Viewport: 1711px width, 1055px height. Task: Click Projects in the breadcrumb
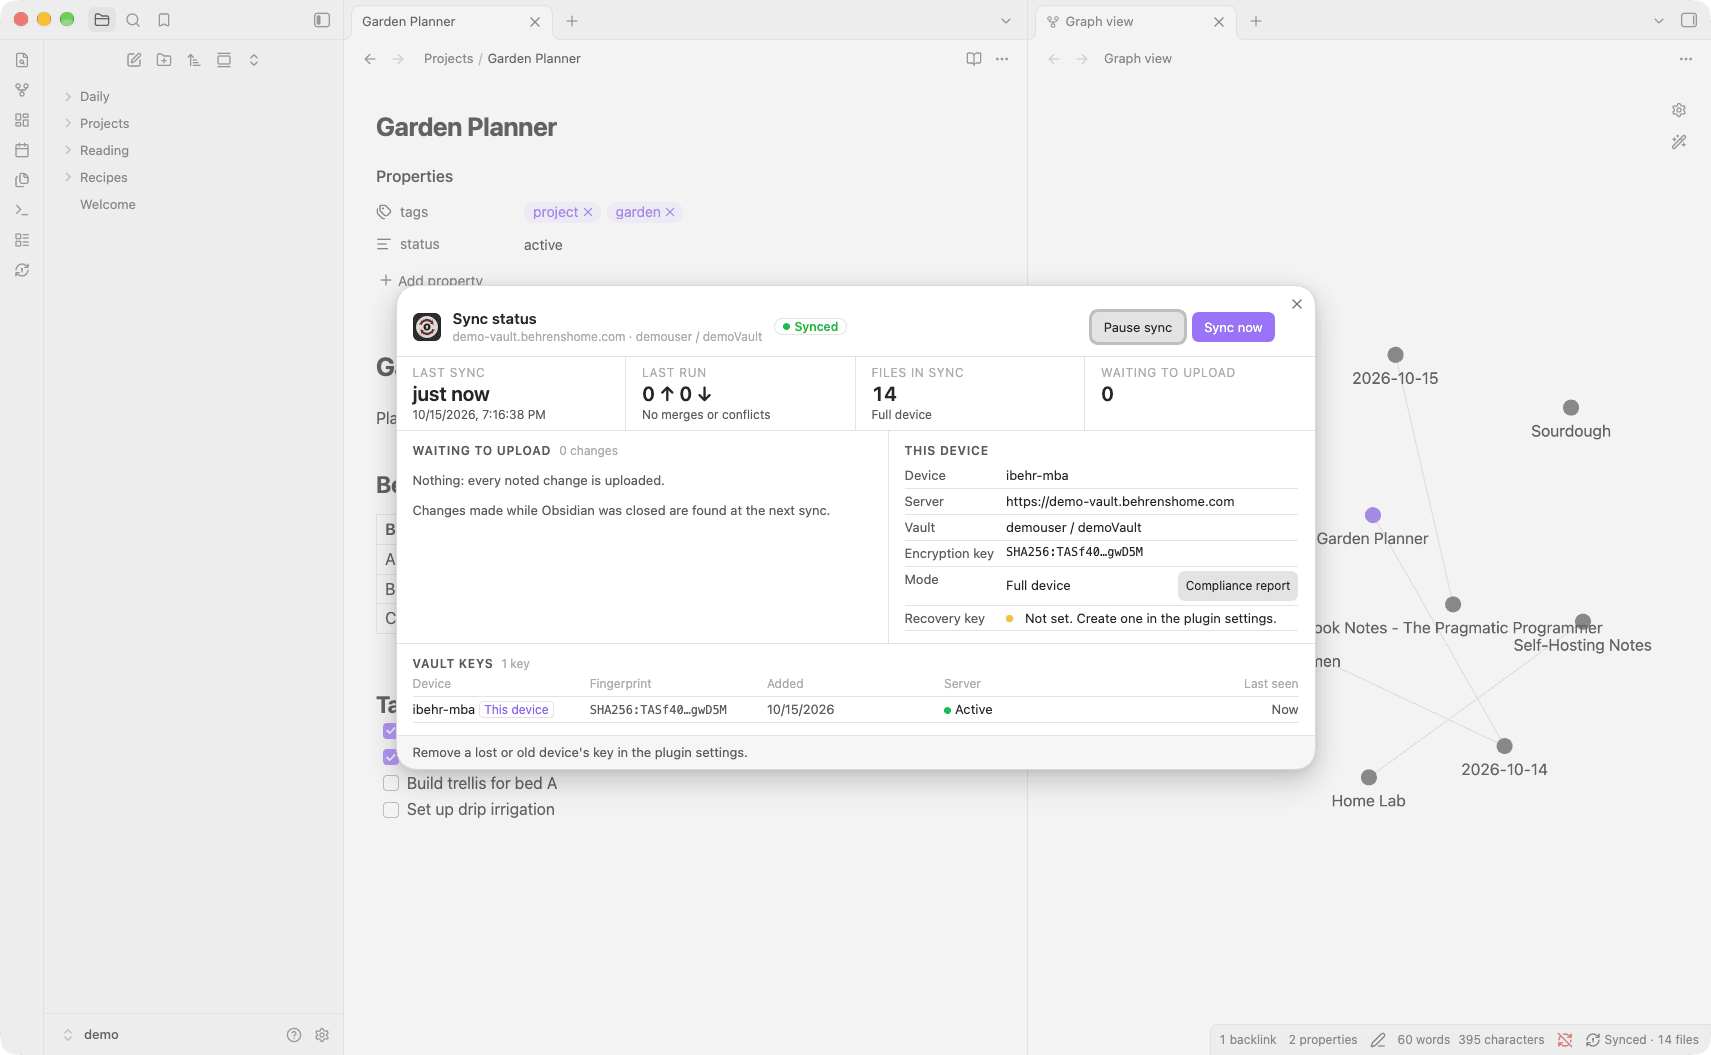tap(448, 59)
